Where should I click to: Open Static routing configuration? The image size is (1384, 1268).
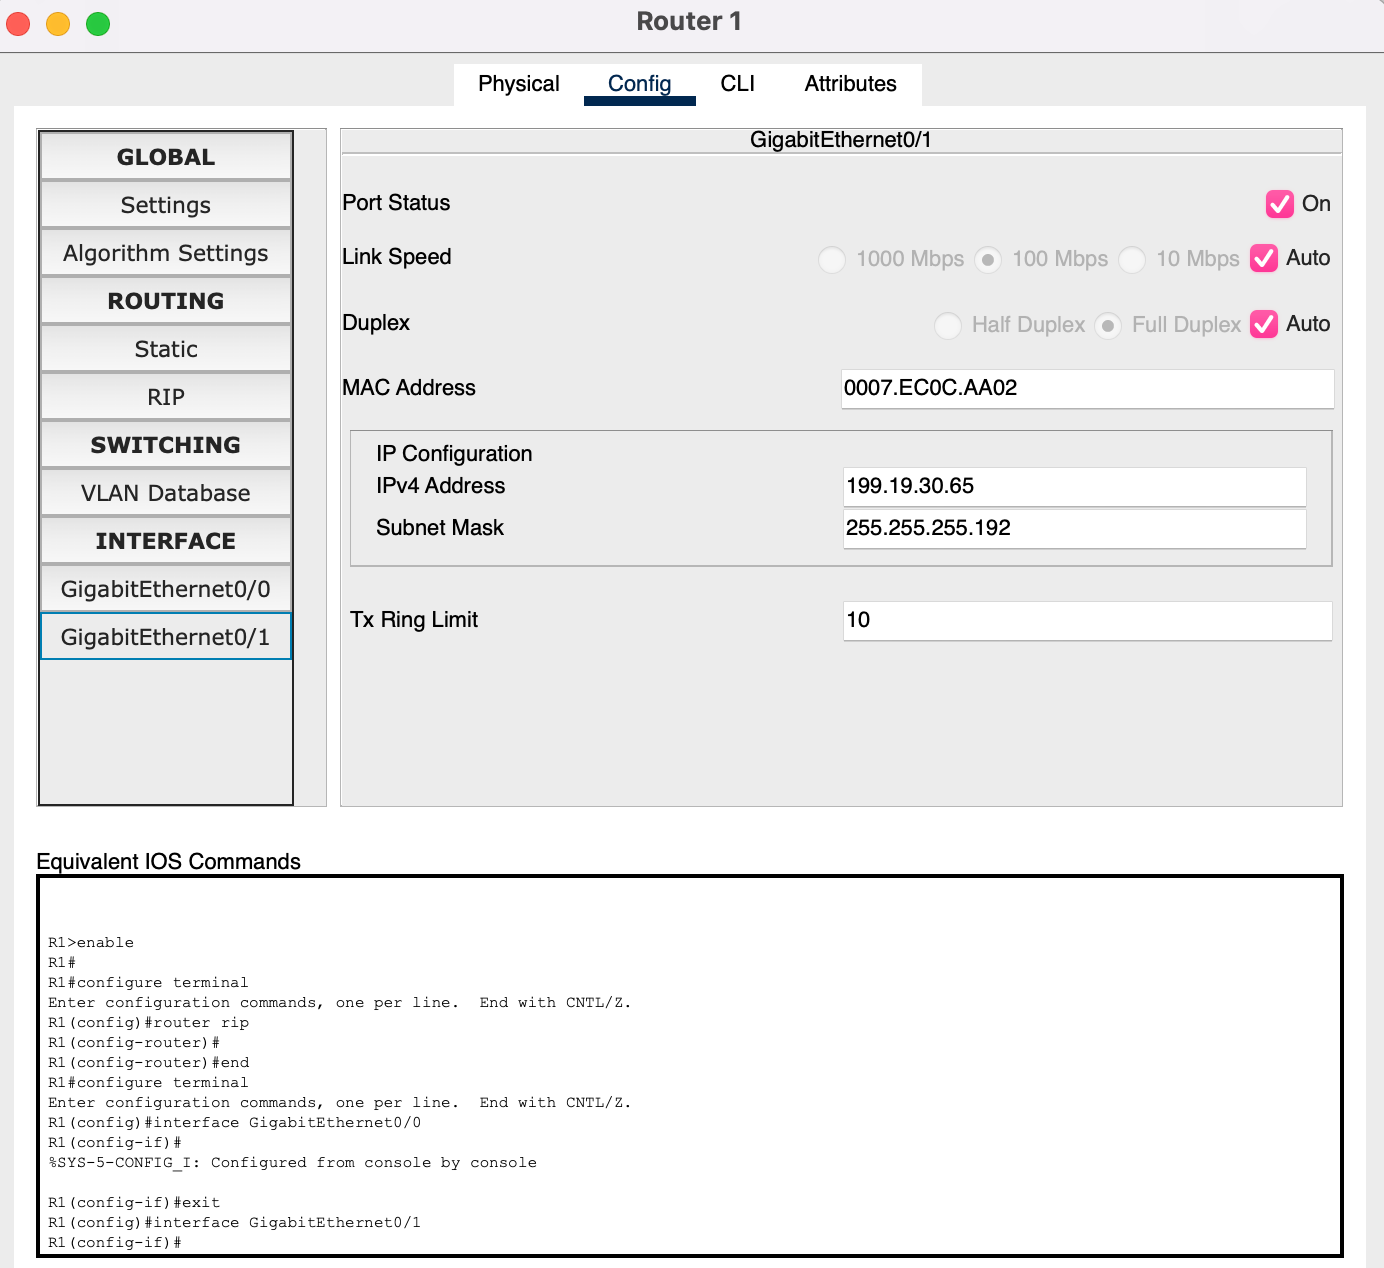click(x=166, y=349)
